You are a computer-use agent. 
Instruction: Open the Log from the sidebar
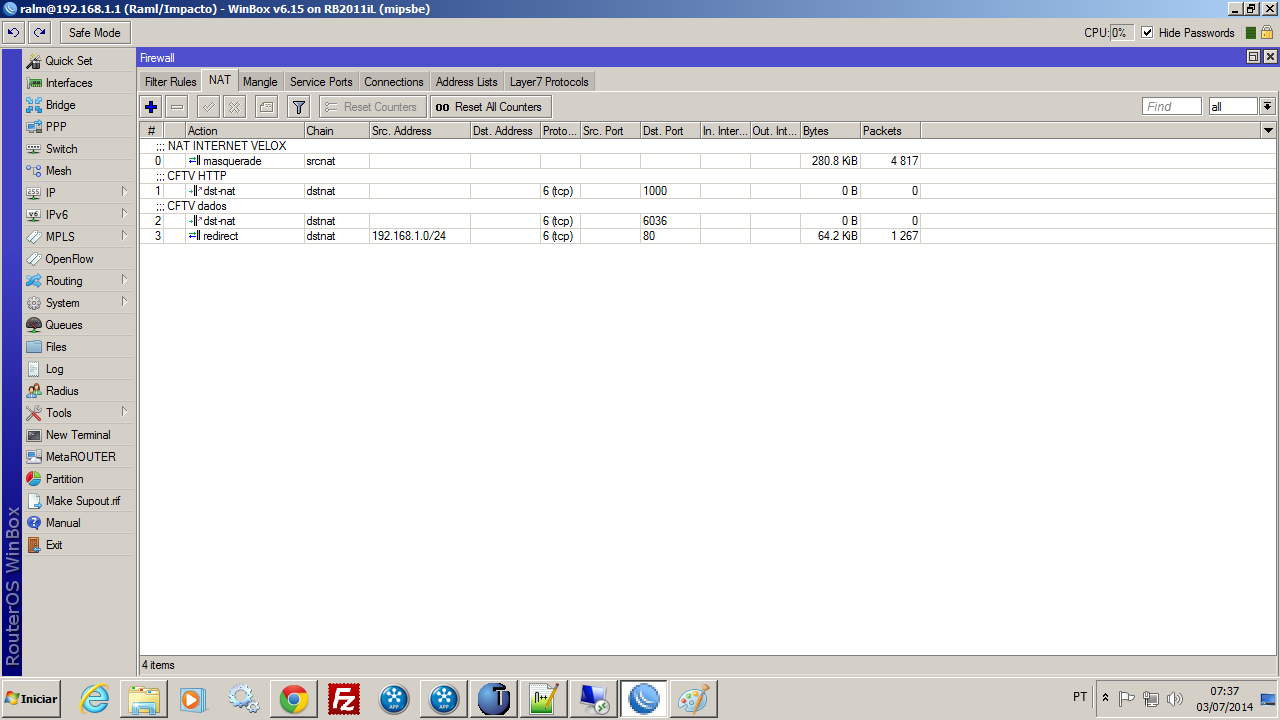[x=54, y=369]
